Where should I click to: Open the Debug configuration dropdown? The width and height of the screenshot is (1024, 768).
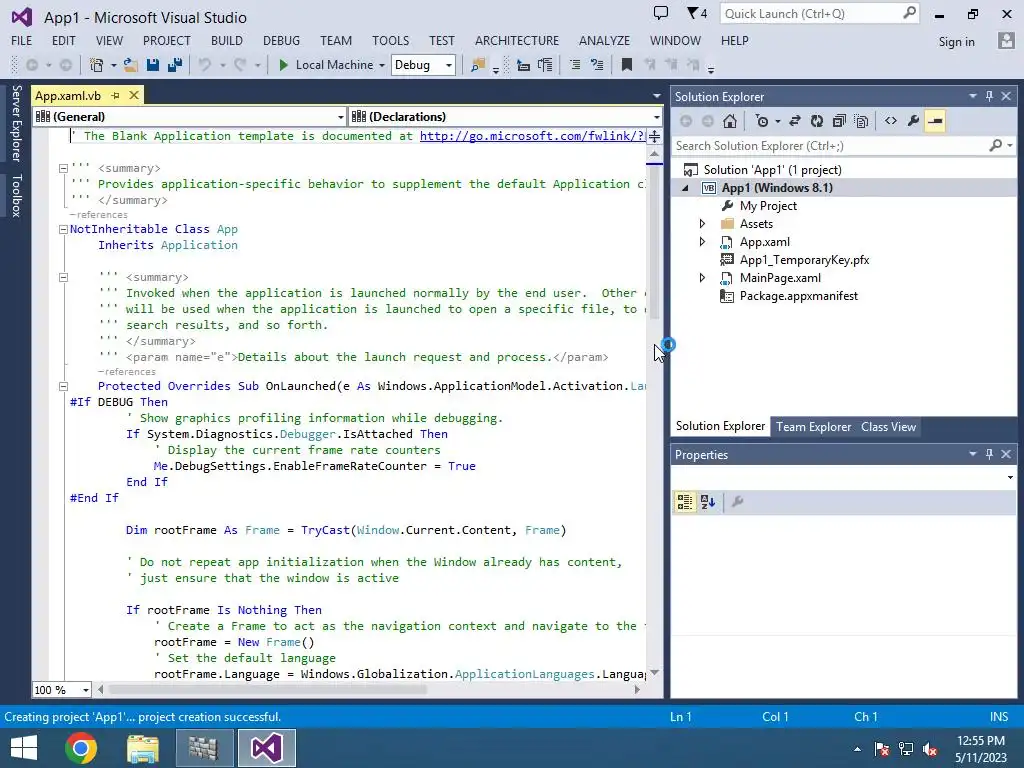(423, 65)
